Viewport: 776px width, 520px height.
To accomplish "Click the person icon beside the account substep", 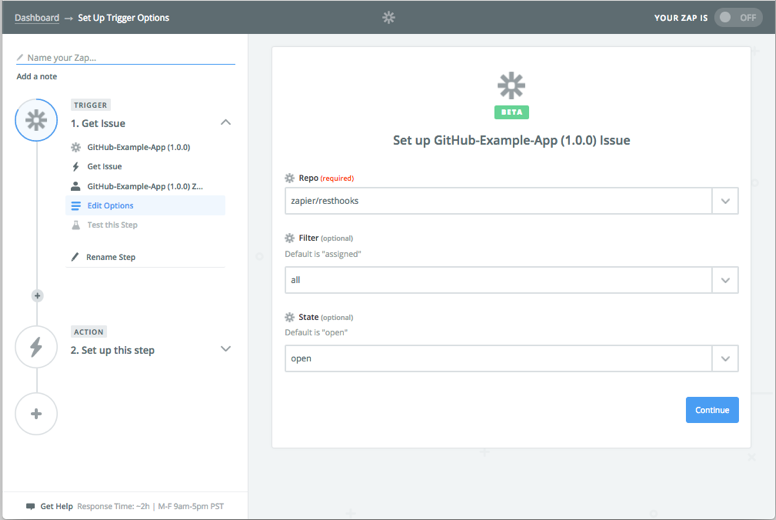I will 75,186.
